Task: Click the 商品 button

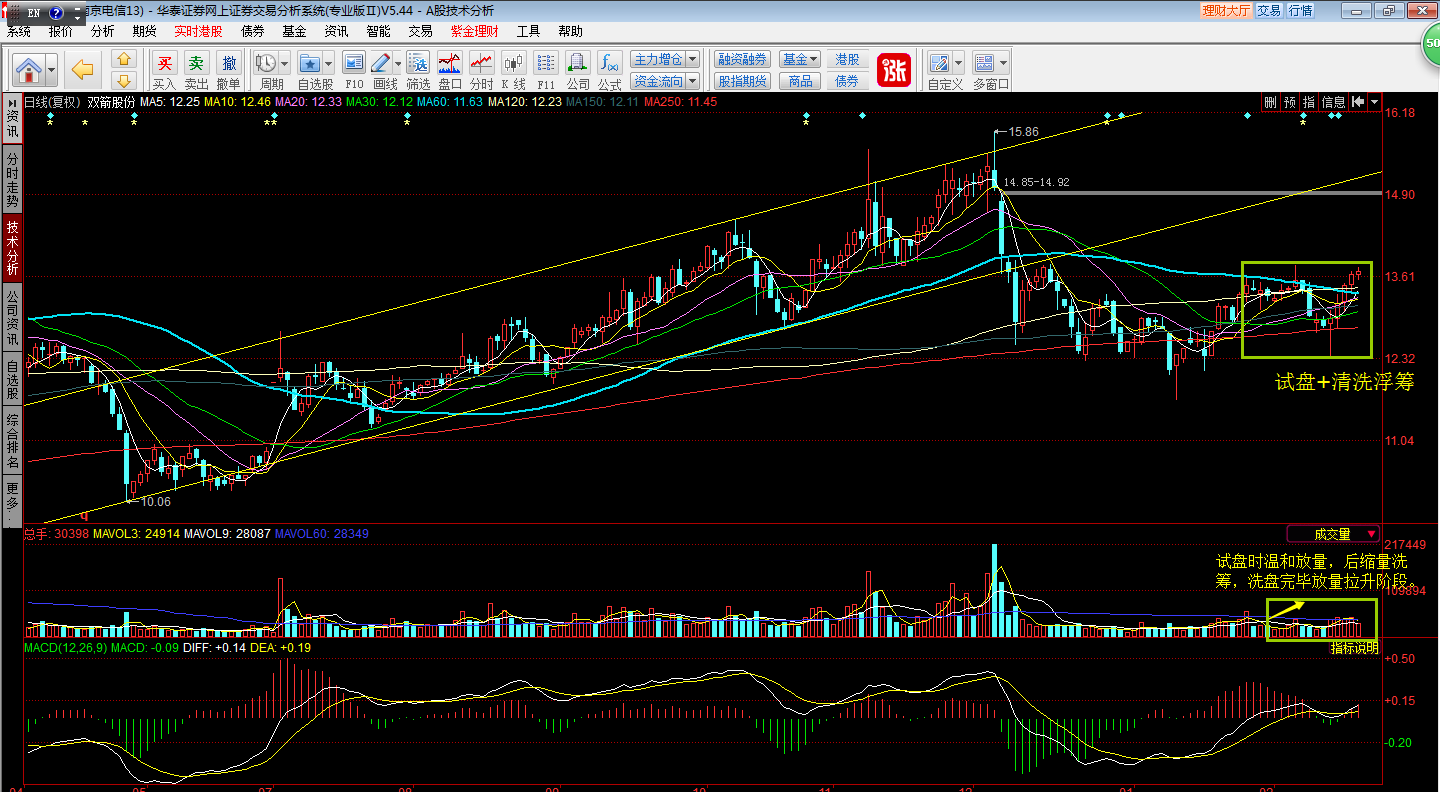Action: pos(800,81)
